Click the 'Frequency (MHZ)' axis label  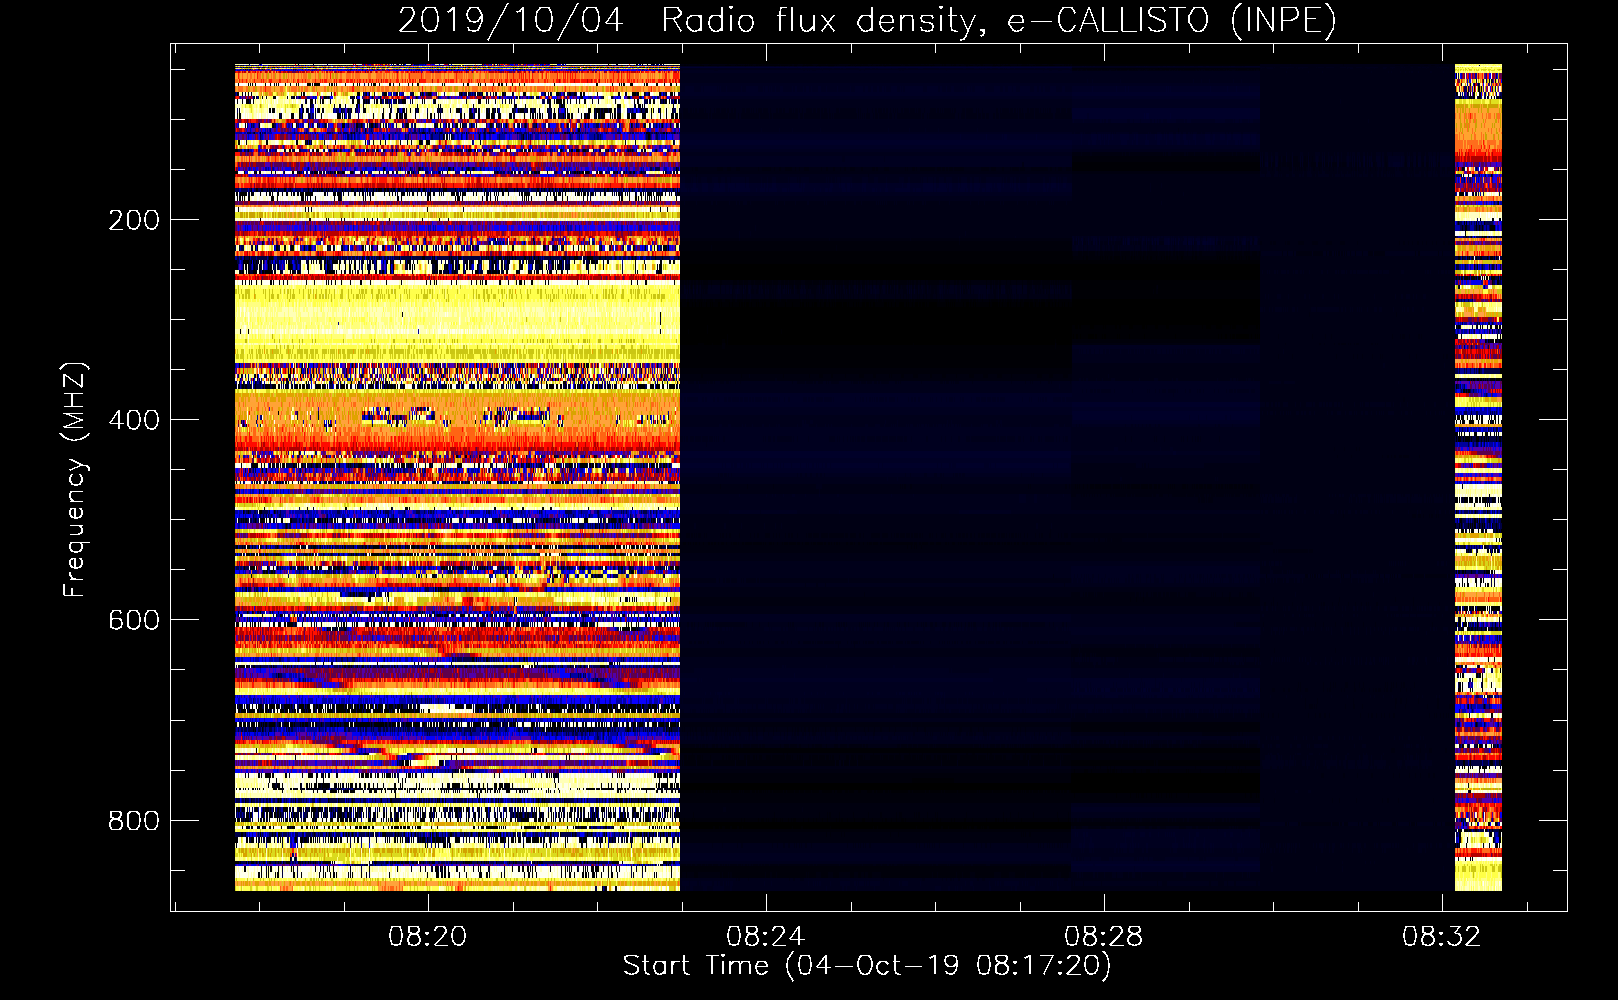pos(75,479)
